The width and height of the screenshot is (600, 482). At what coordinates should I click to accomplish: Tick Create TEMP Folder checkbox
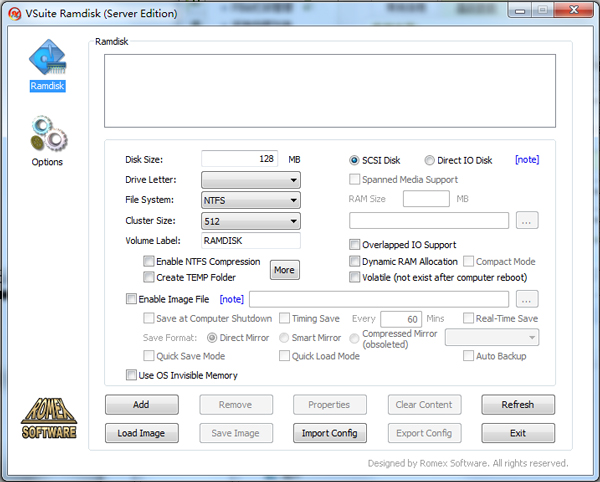[x=149, y=277]
